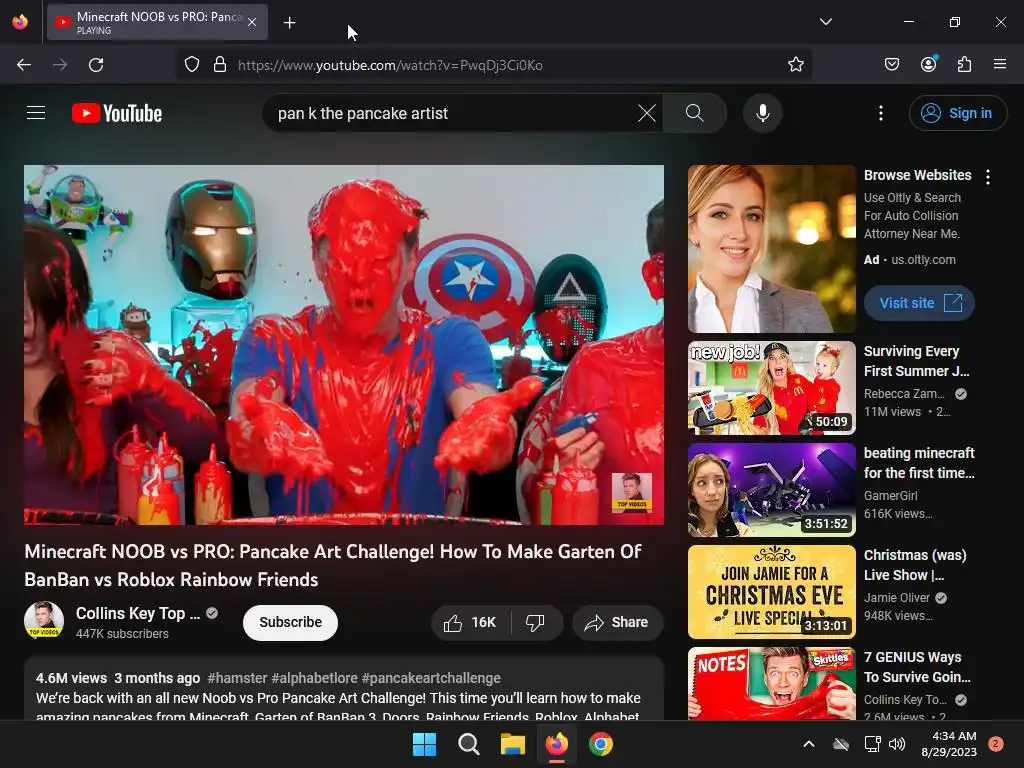The image size is (1024, 768).
Task: Open the YouTube guide hamburger menu
Action: click(x=36, y=113)
